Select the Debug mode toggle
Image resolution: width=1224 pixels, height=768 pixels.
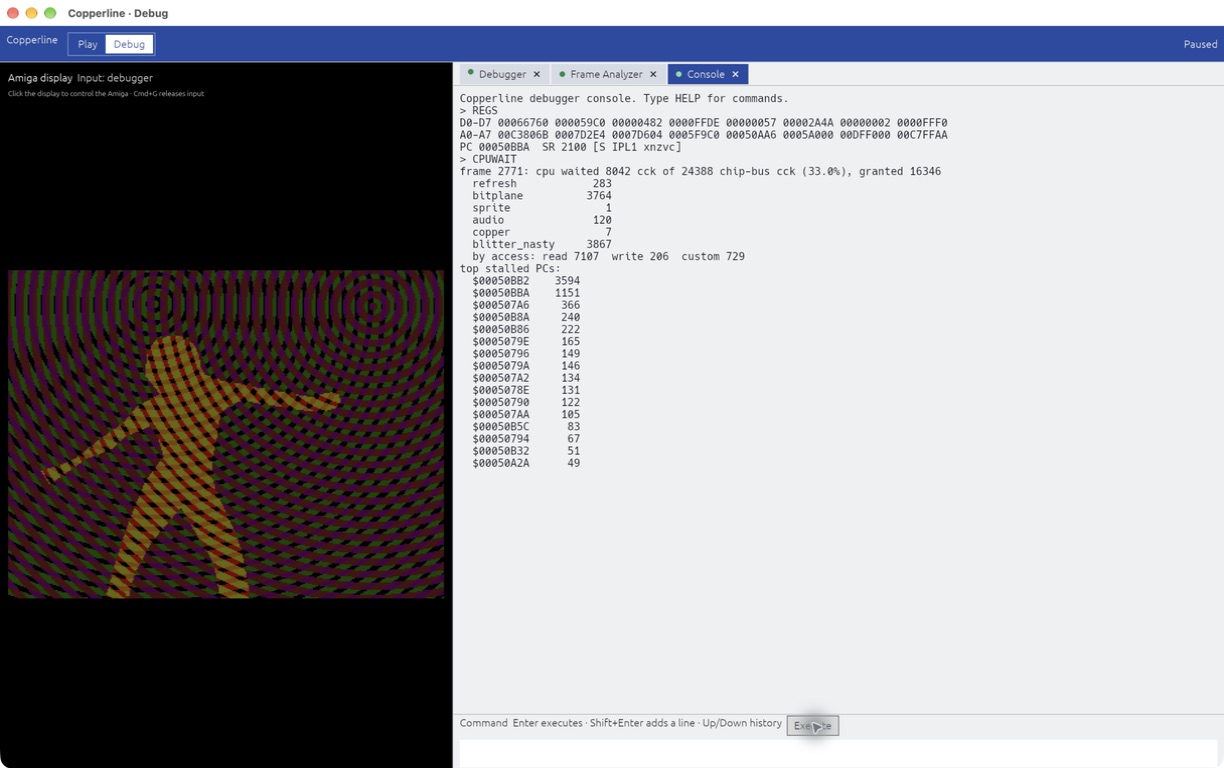pos(129,44)
